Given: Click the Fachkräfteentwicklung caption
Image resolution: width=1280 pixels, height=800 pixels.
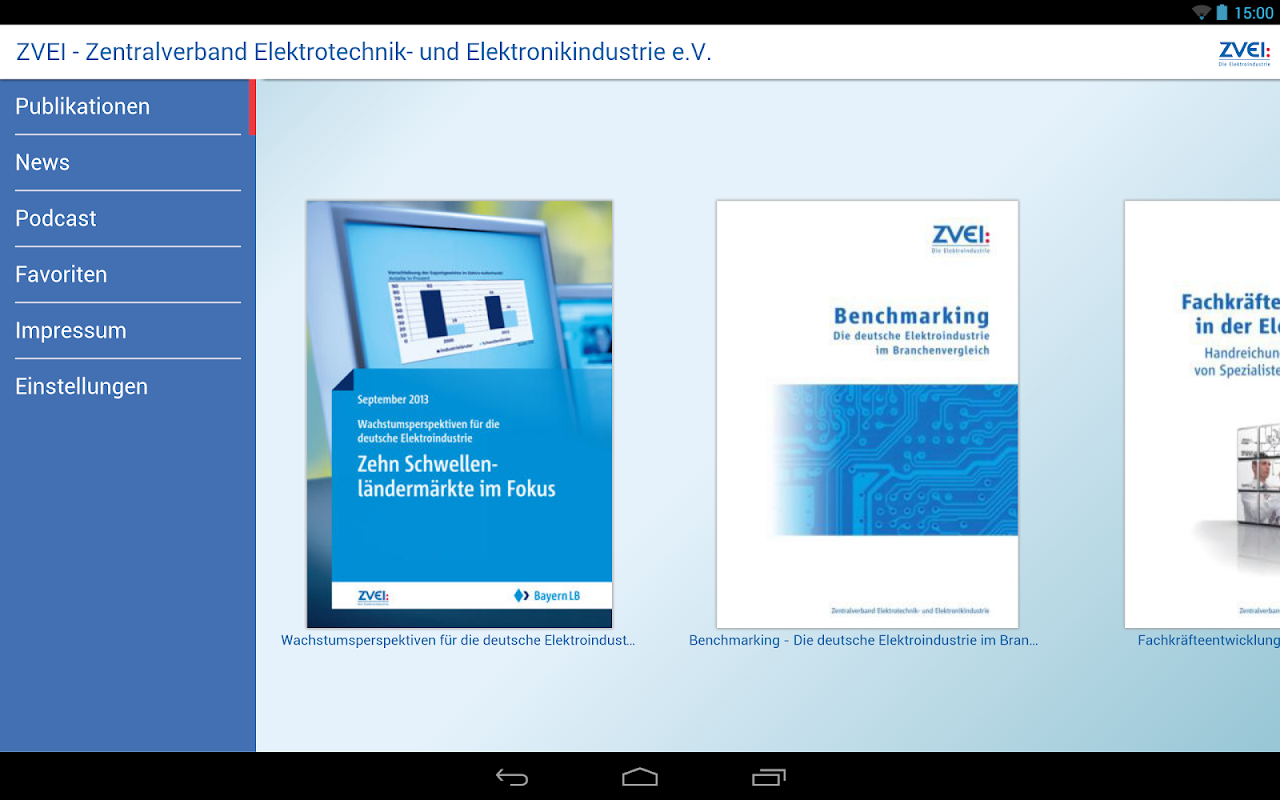Looking at the screenshot, I should [1209, 640].
